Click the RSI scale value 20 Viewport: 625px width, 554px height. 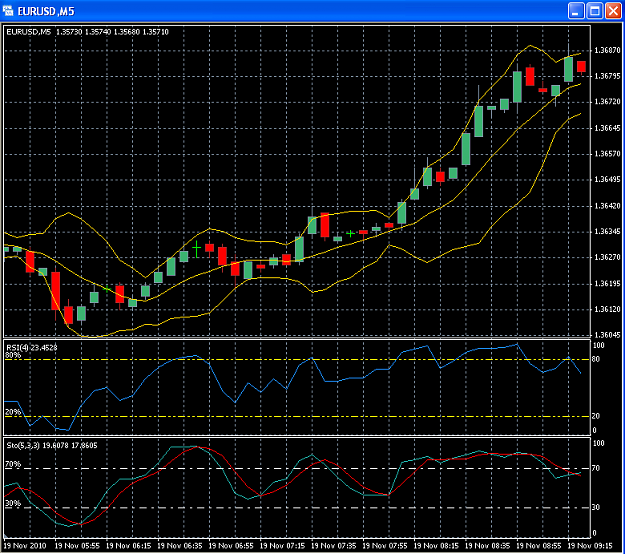coord(596,416)
